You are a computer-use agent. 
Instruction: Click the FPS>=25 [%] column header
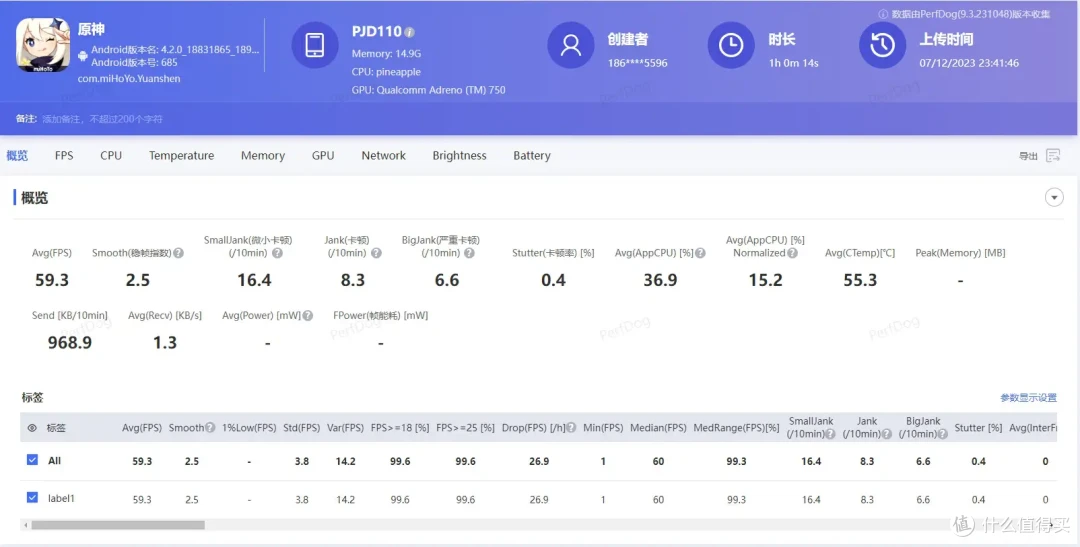pyautogui.click(x=466, y=428)
